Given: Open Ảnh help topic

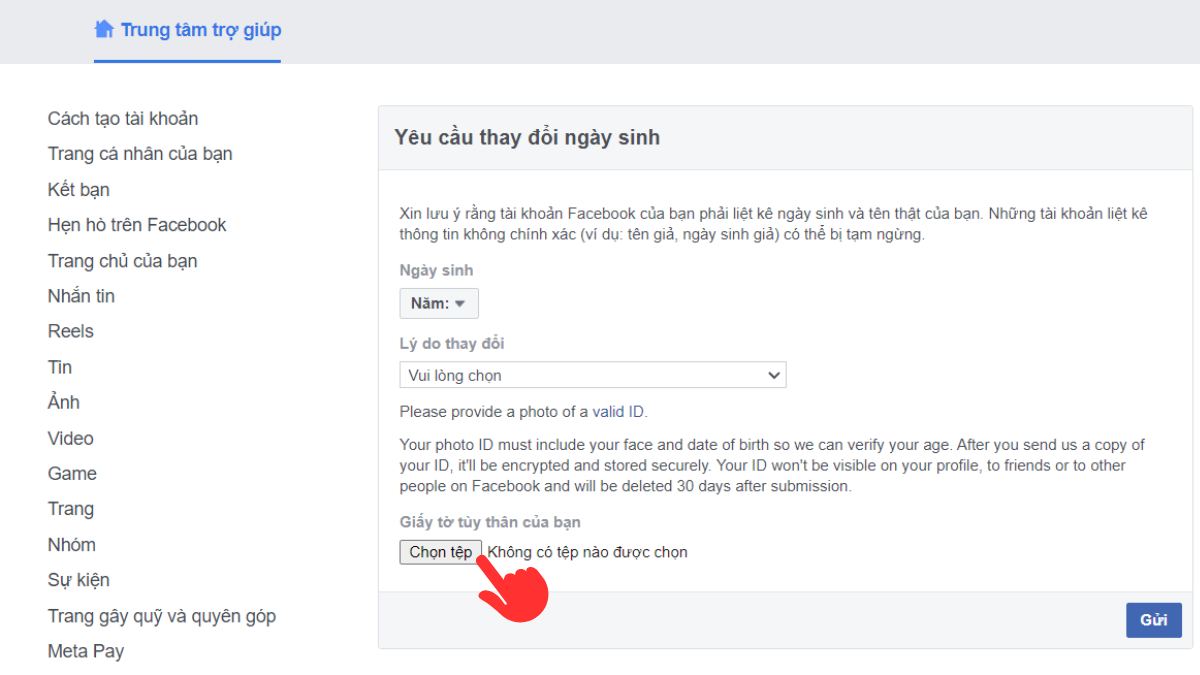Looking at the screenshot, I should point(64,402).
